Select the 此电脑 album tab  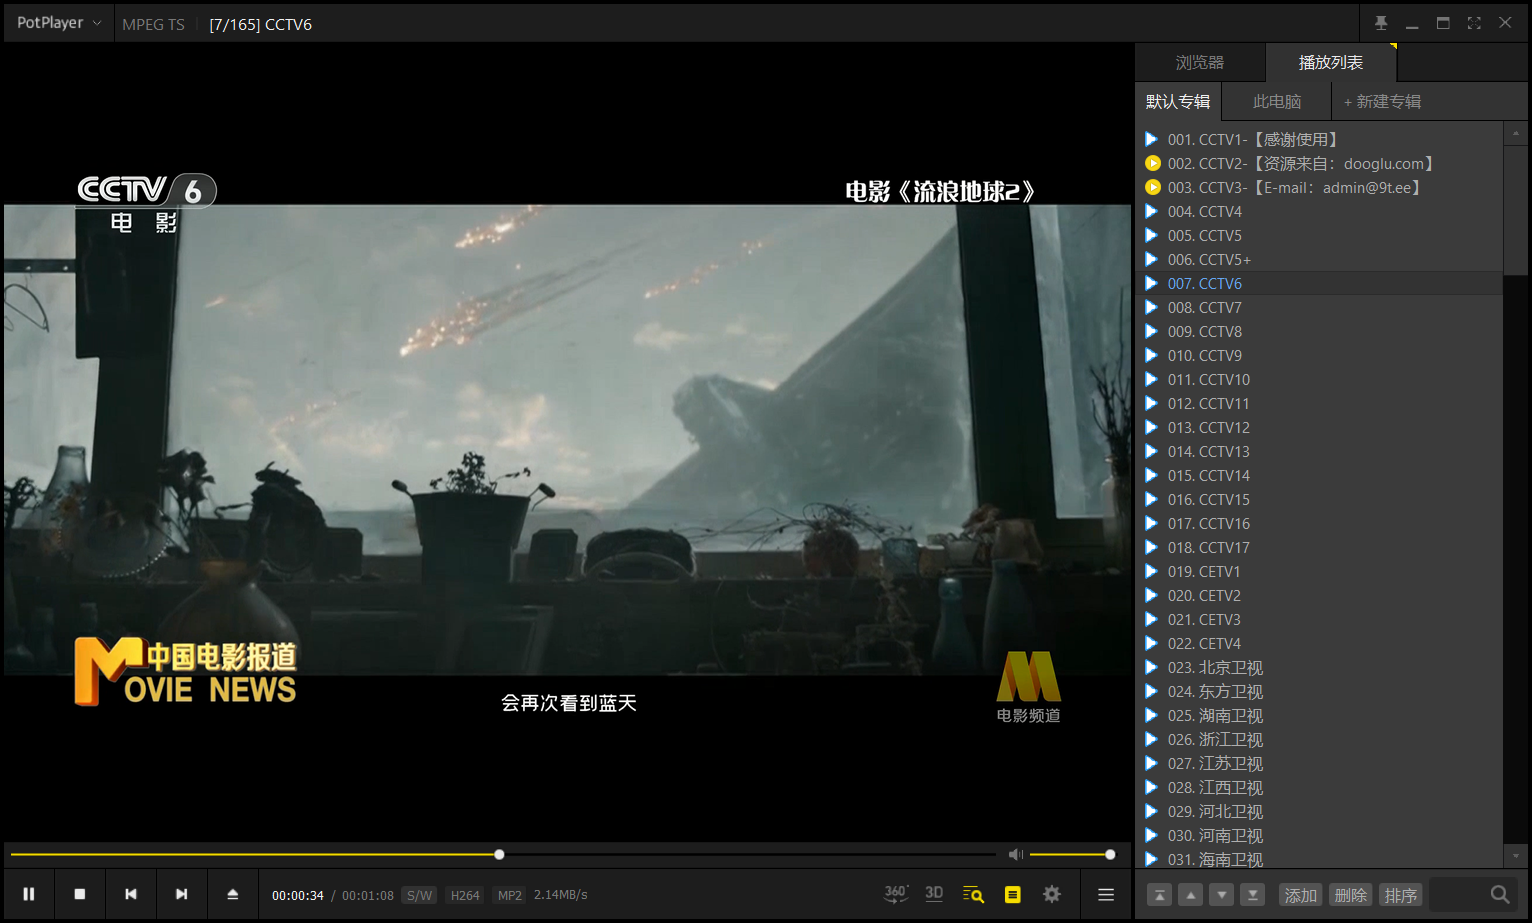(1277, 101)
